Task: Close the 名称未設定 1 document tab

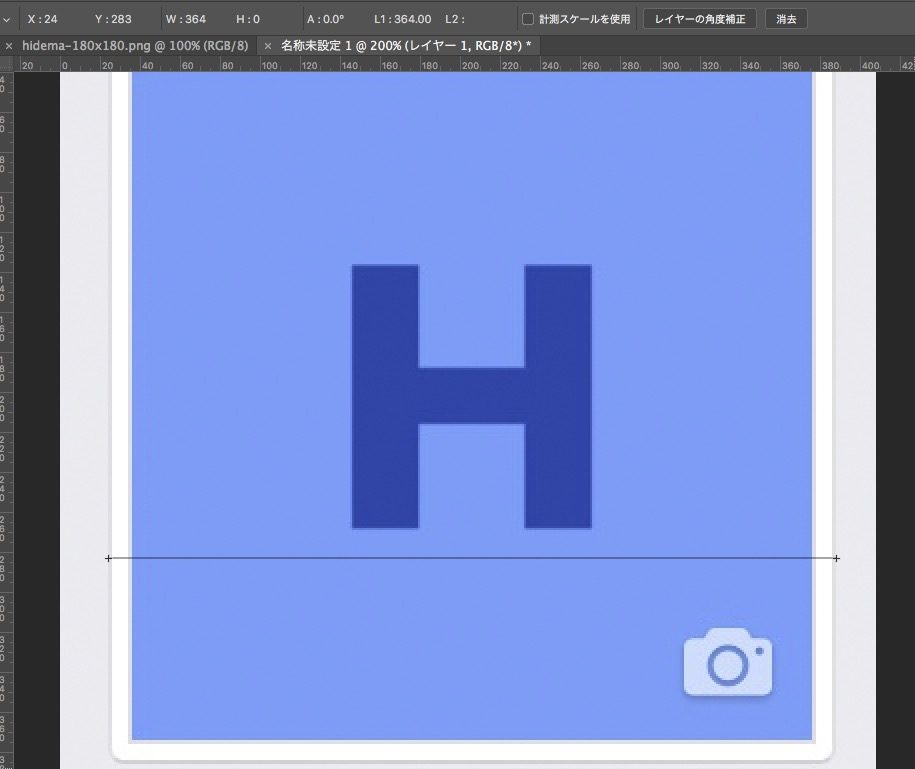Action: (267, 46)
